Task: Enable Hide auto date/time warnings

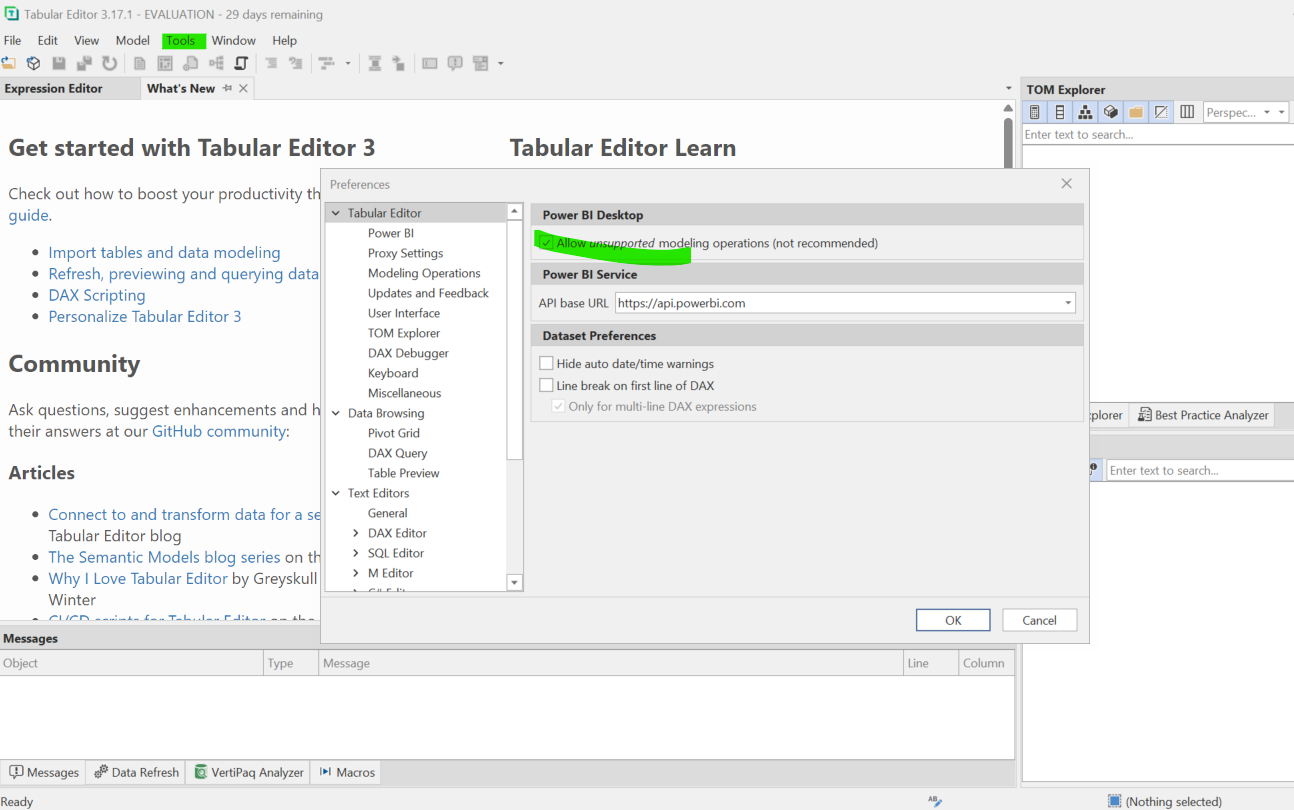Action: point(546,364)
